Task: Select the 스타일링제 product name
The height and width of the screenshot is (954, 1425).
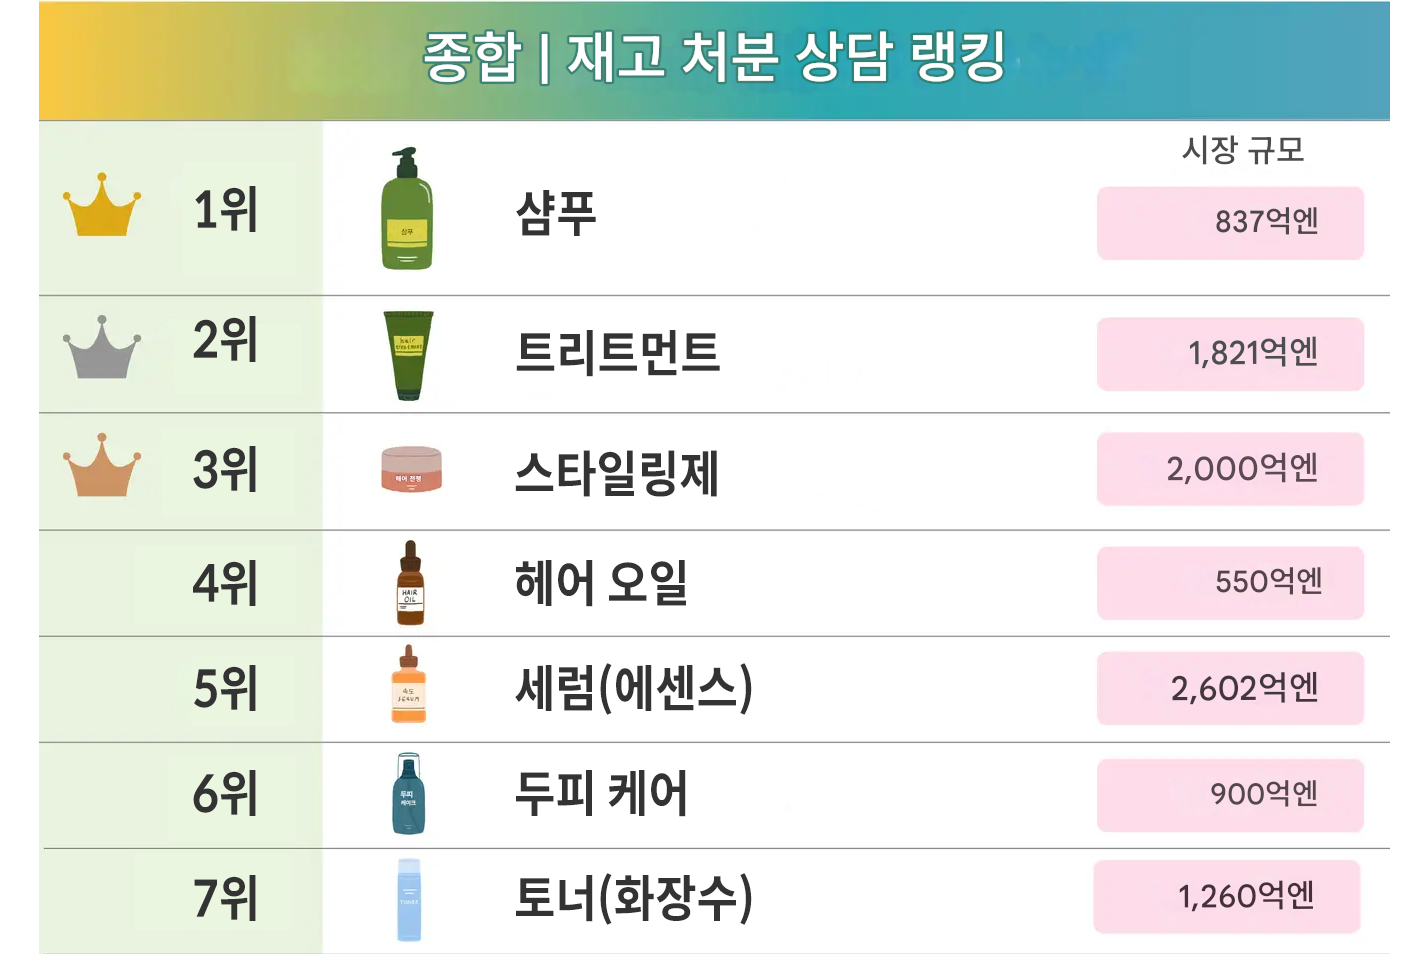Action: coord(616,472)
